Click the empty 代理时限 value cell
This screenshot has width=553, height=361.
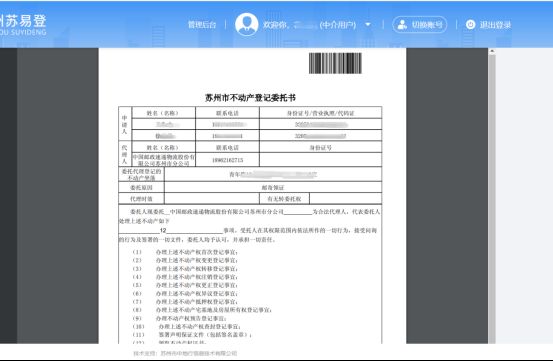click(x=212, y=199)
